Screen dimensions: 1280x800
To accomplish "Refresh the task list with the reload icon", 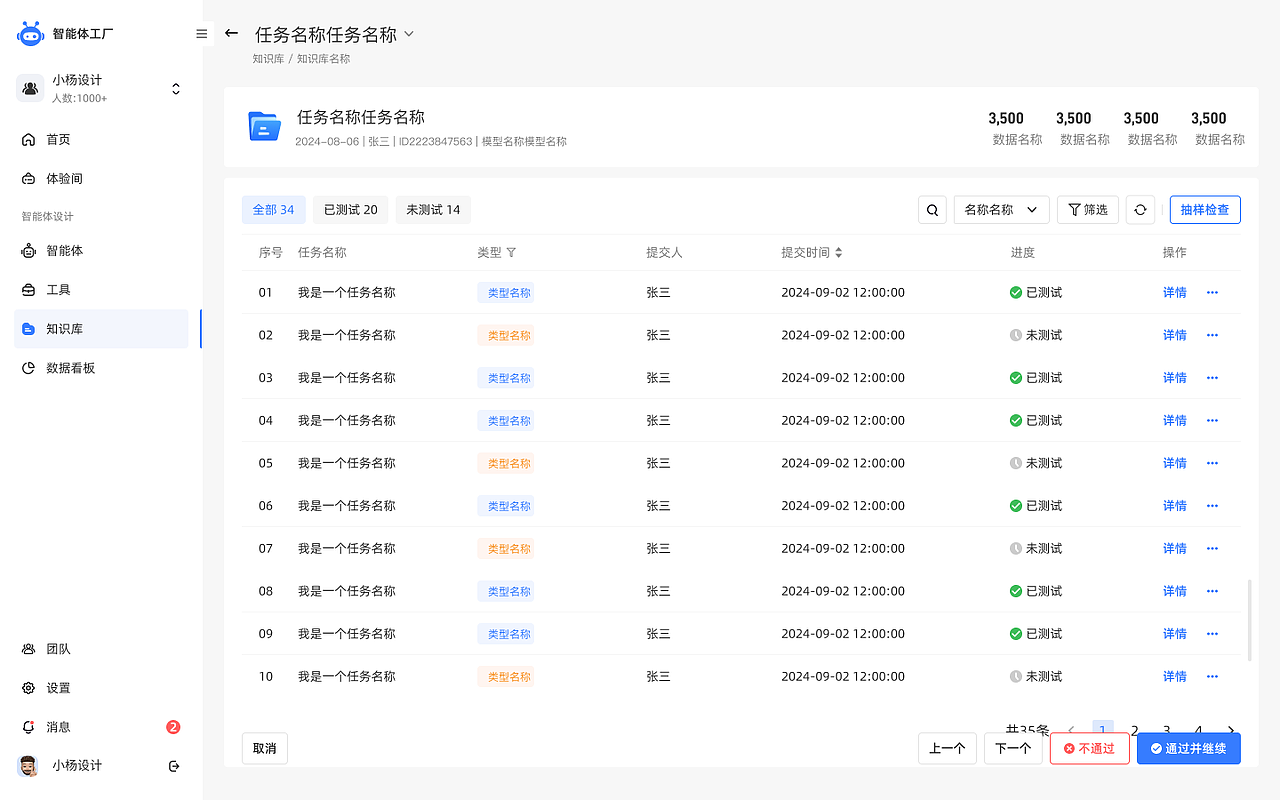I will pyautogui.click(x=1140, y=209).
